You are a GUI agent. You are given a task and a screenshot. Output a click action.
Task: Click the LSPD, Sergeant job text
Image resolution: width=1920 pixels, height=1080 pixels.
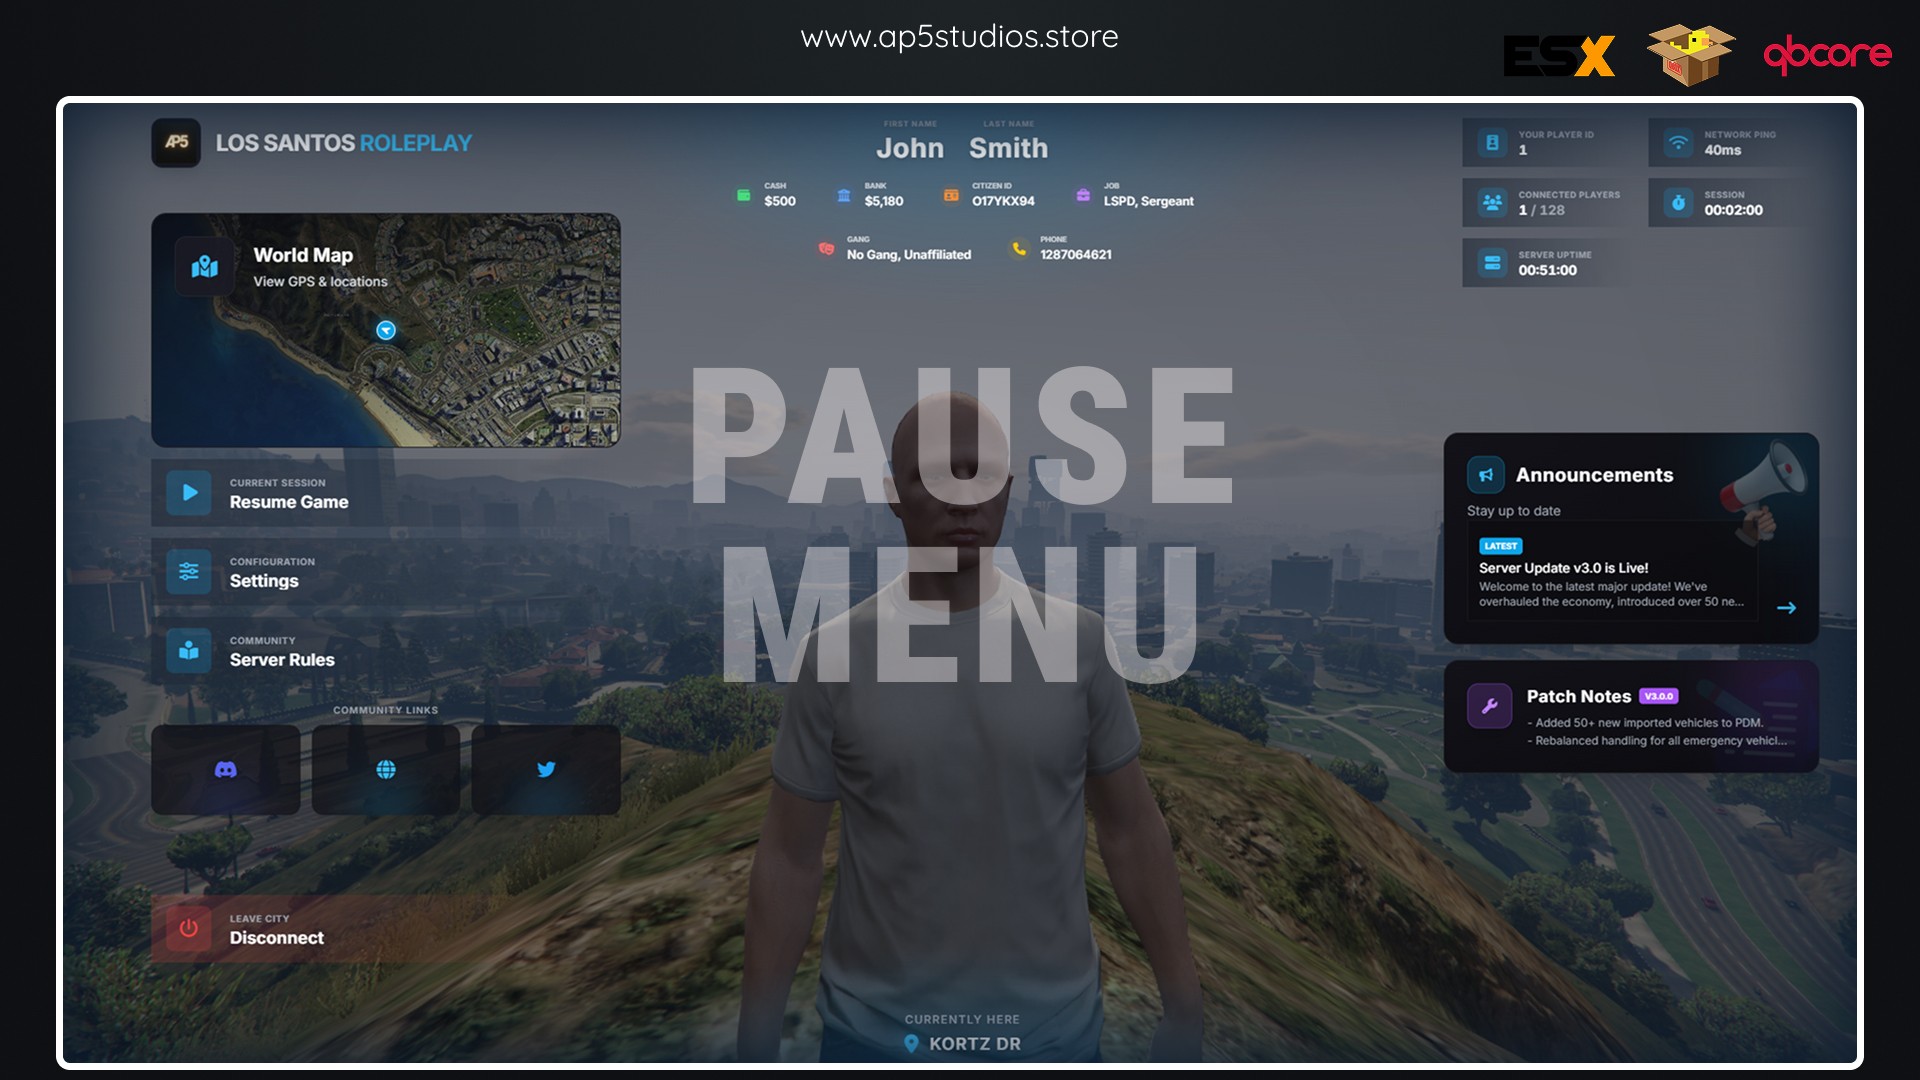tap(1149, 201)
